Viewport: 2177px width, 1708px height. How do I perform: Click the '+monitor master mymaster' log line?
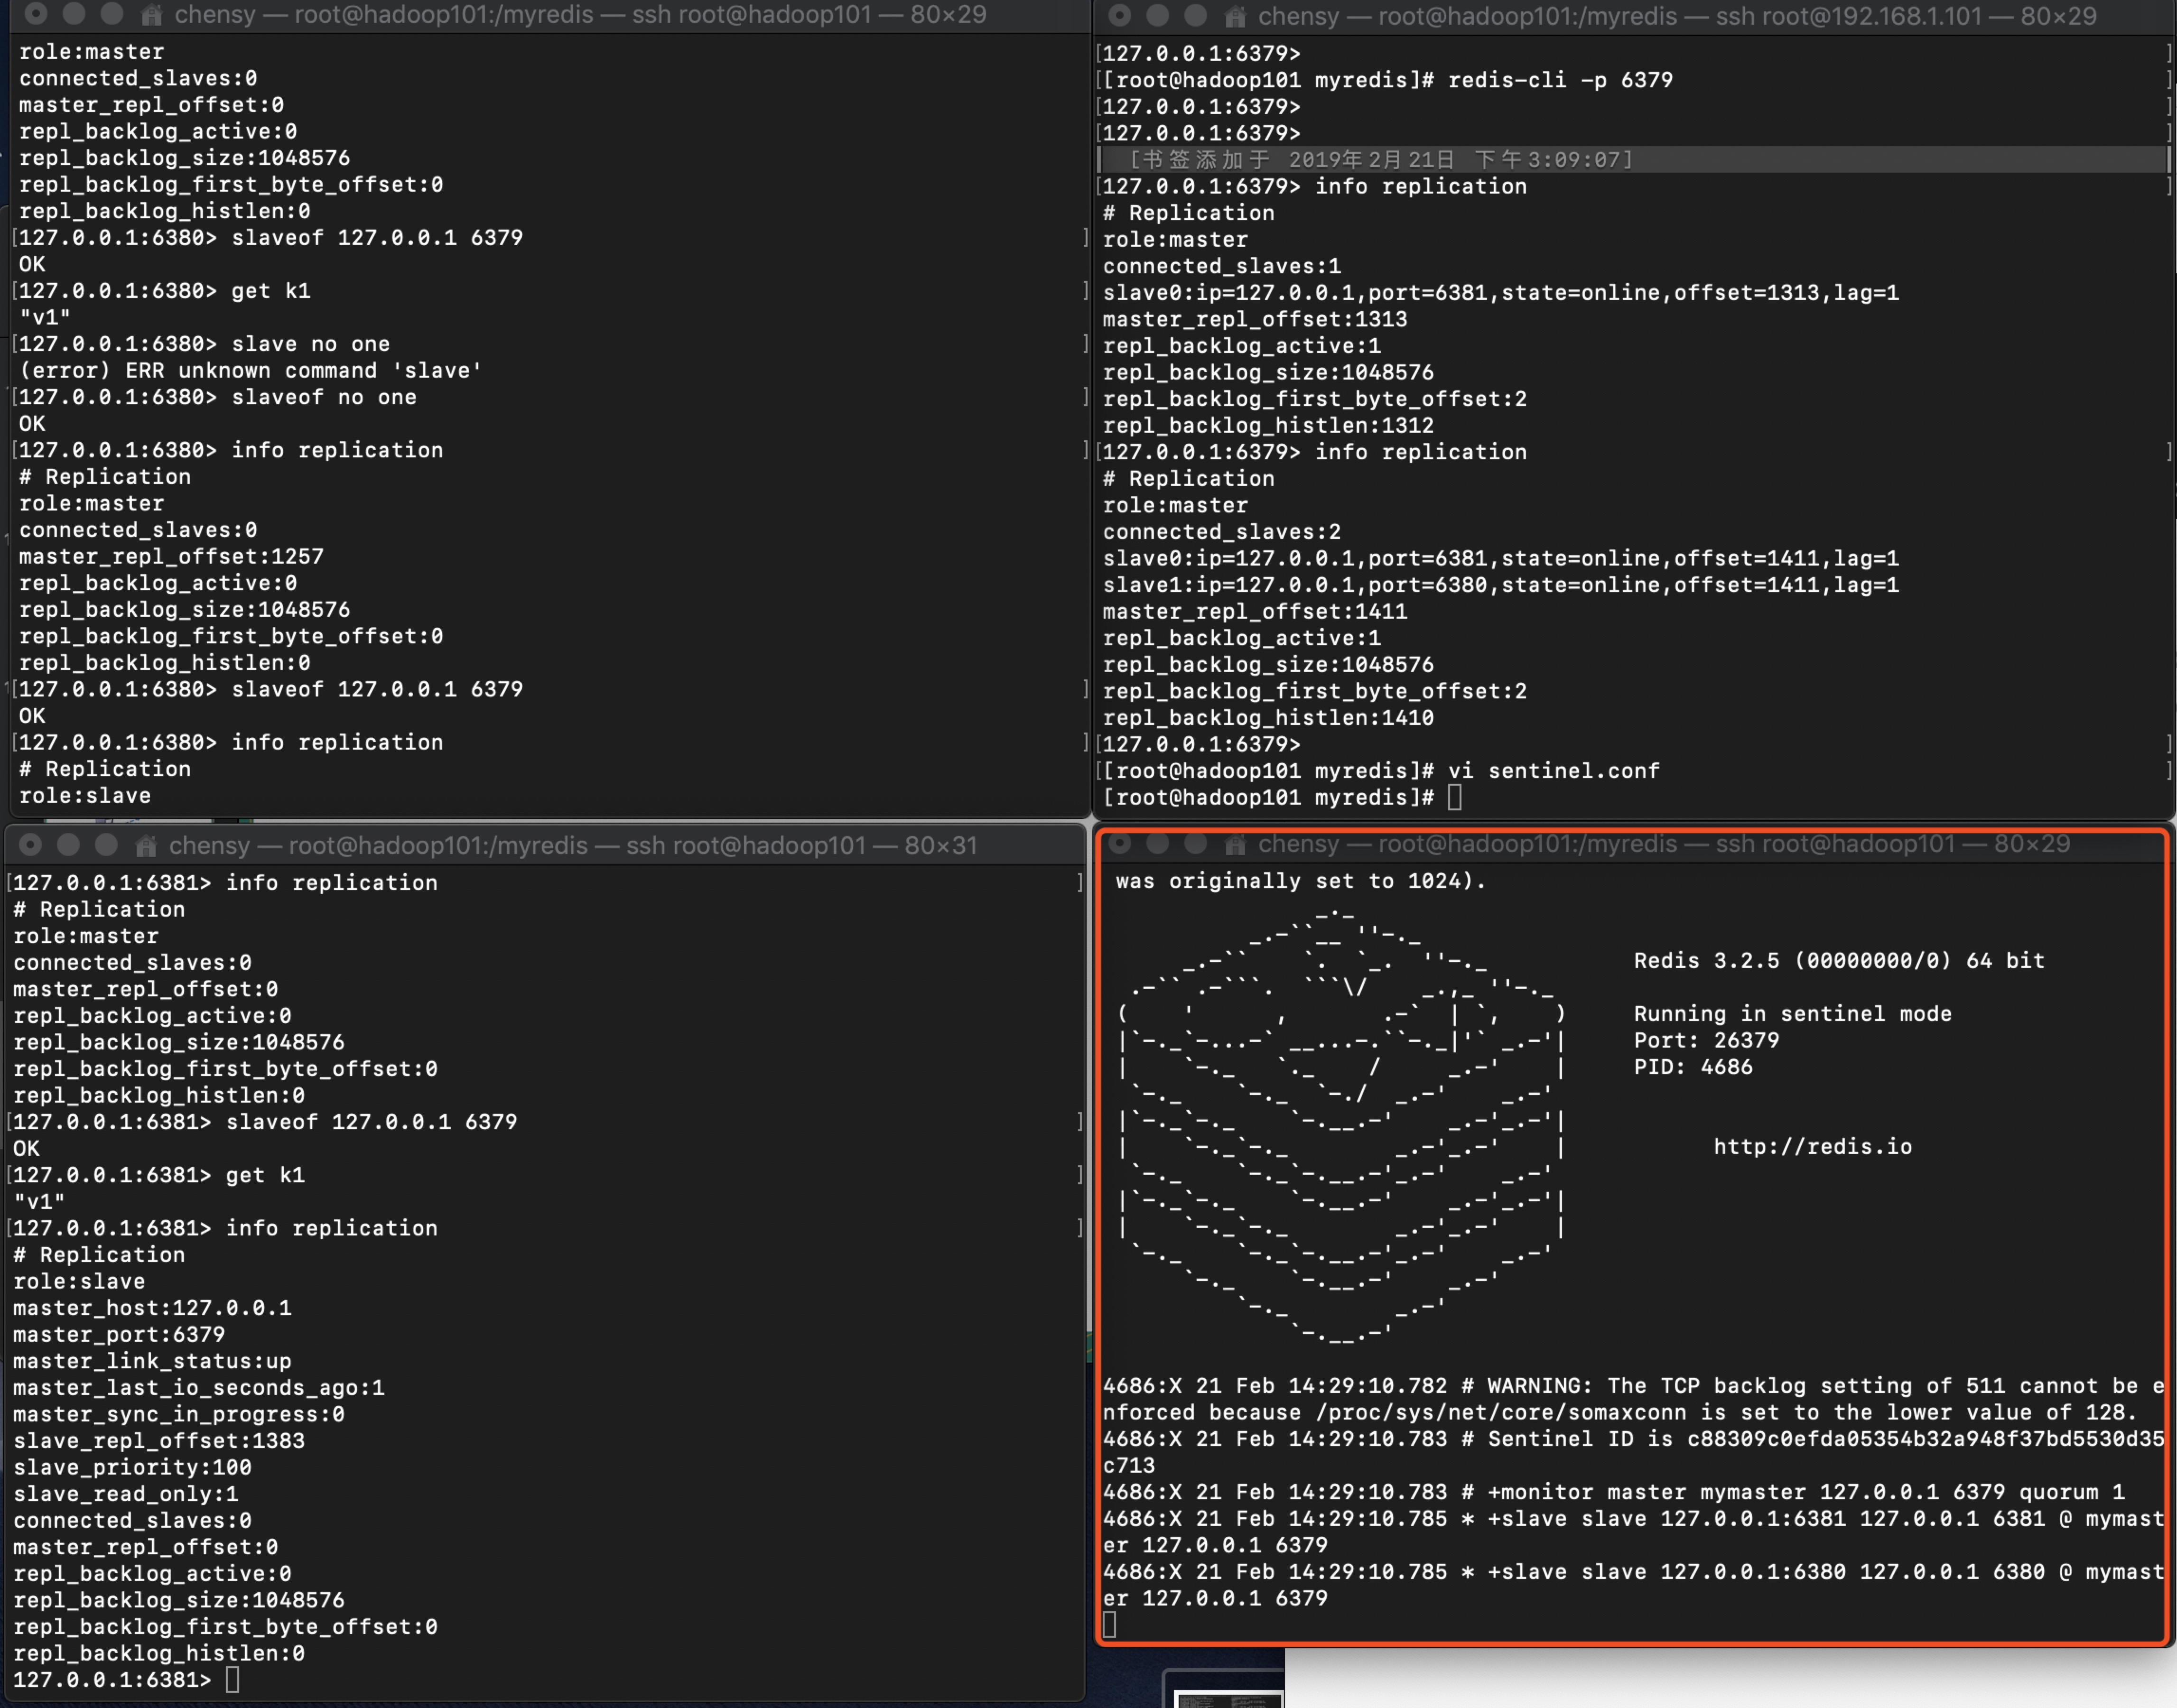click(x=1613, y=1492)
